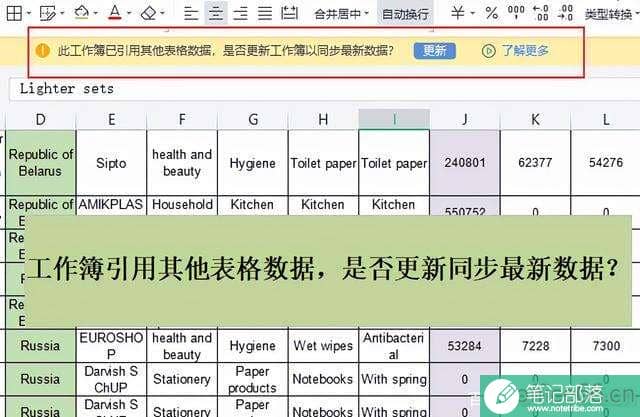This screenshot has height=417, width=640.
Task: Increase decimal places
Action: coord(541,13)
